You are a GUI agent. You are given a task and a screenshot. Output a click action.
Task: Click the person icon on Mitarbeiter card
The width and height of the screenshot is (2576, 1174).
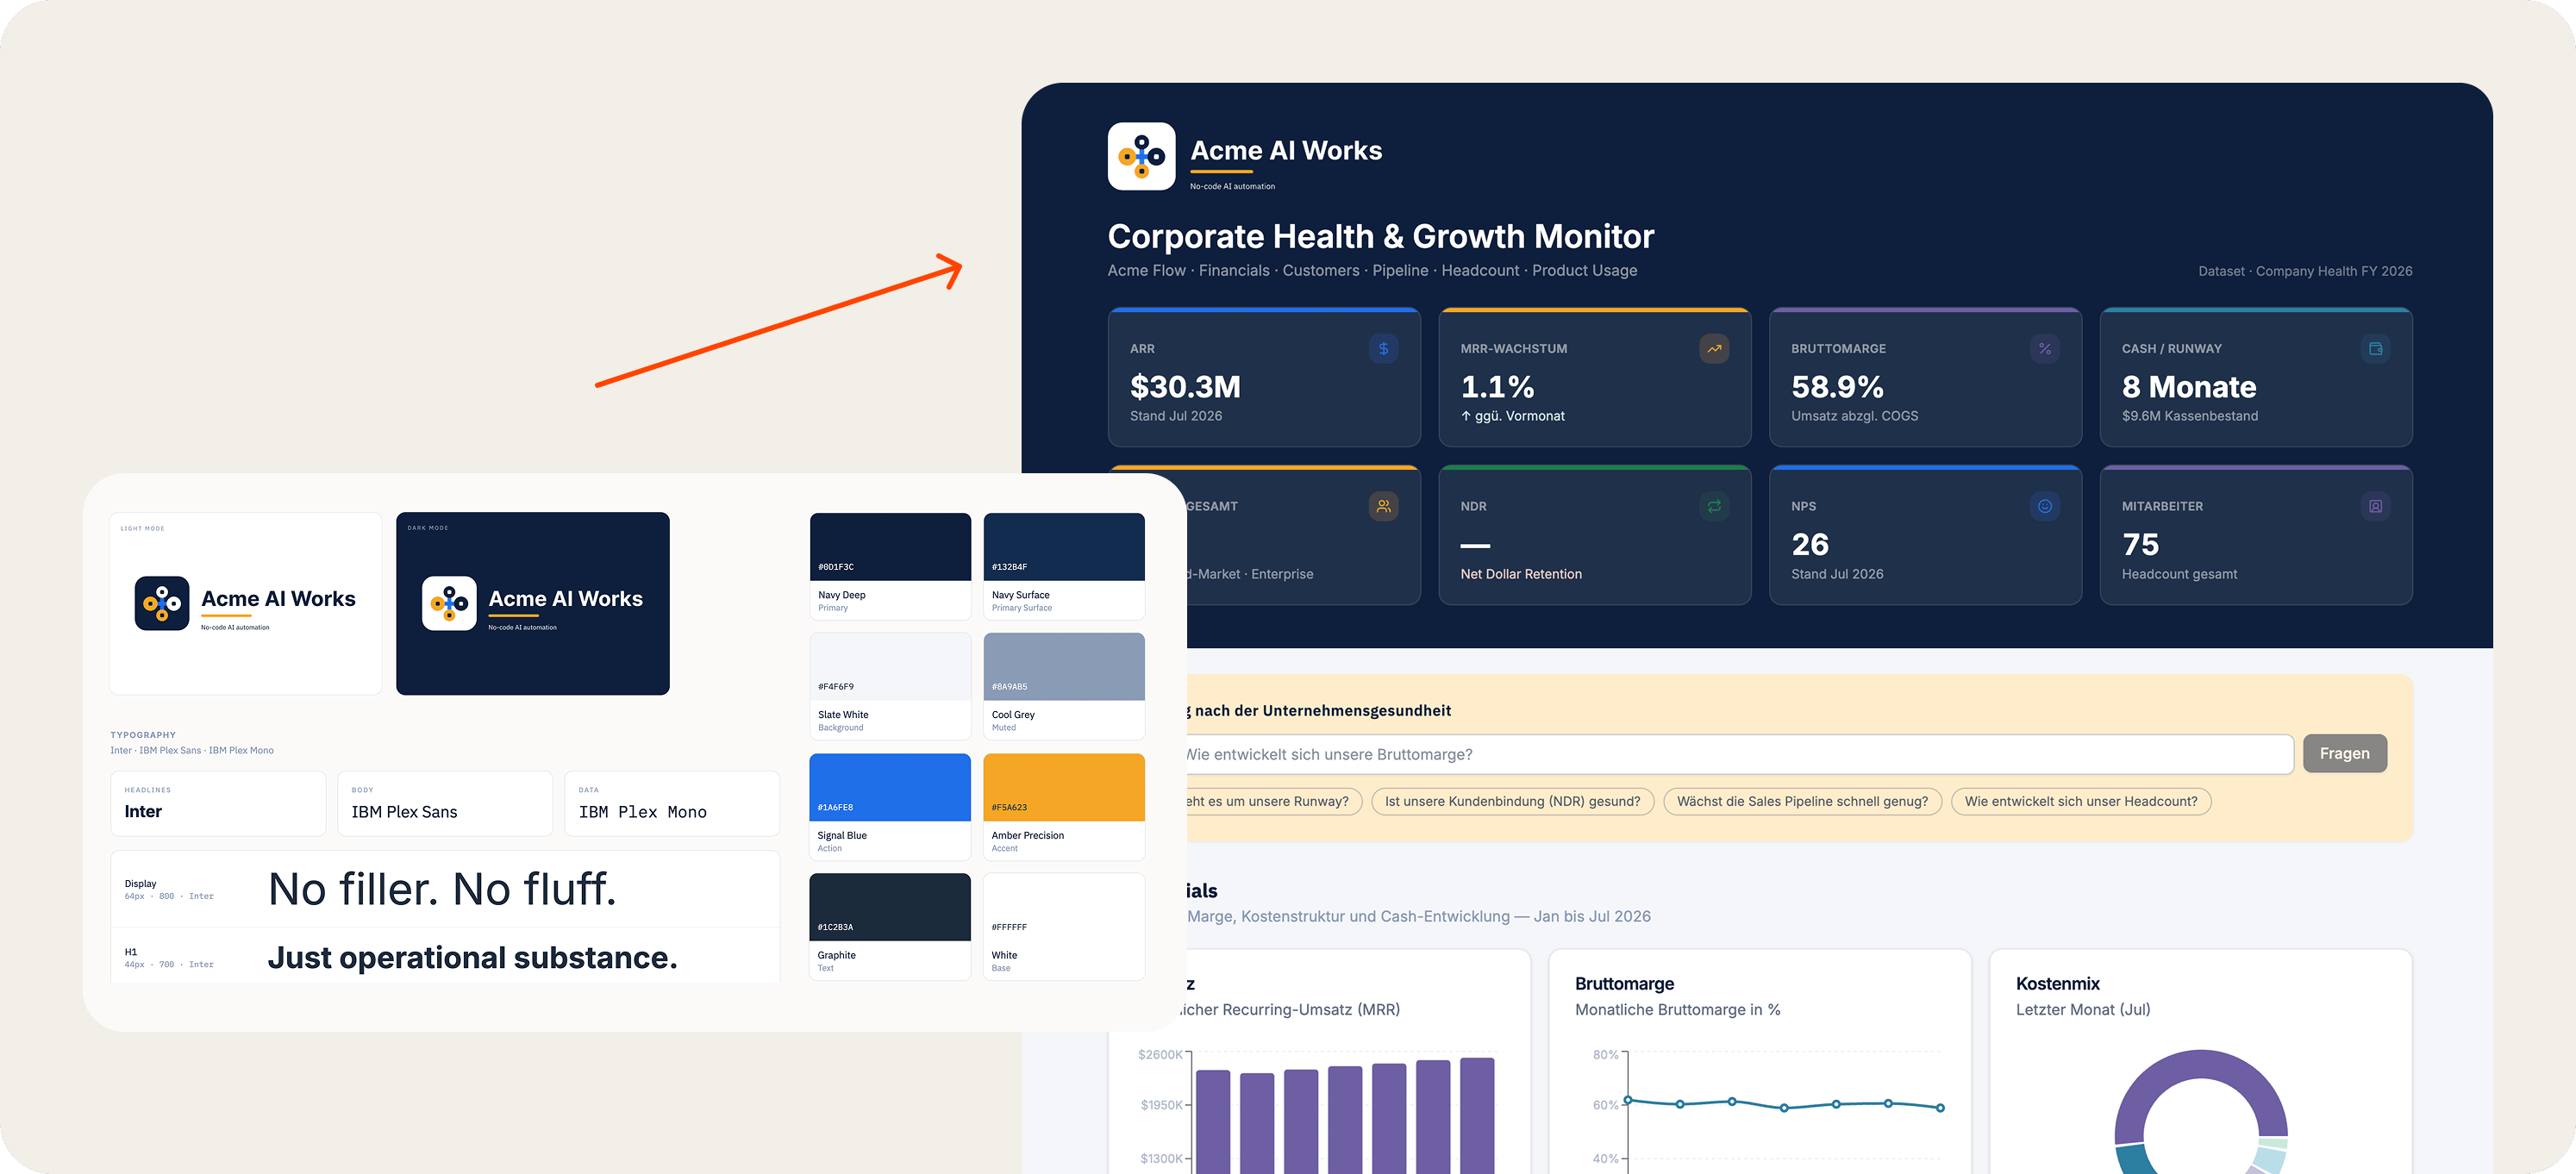[2375, 506]
